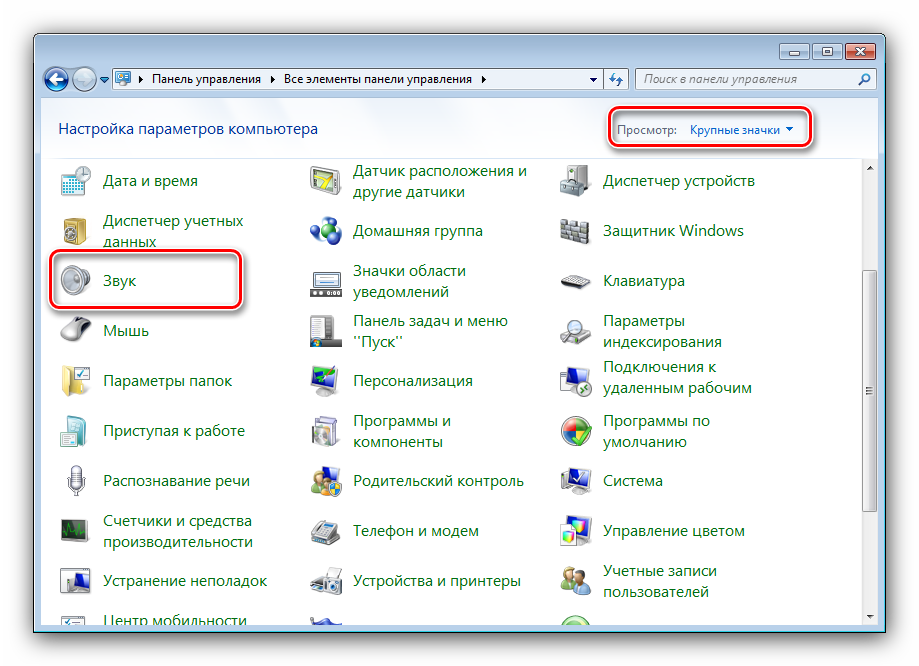Click the Мышь mouse icon
Image resolution: width=919 pixels, height=666 pixels.
[76, 331]
